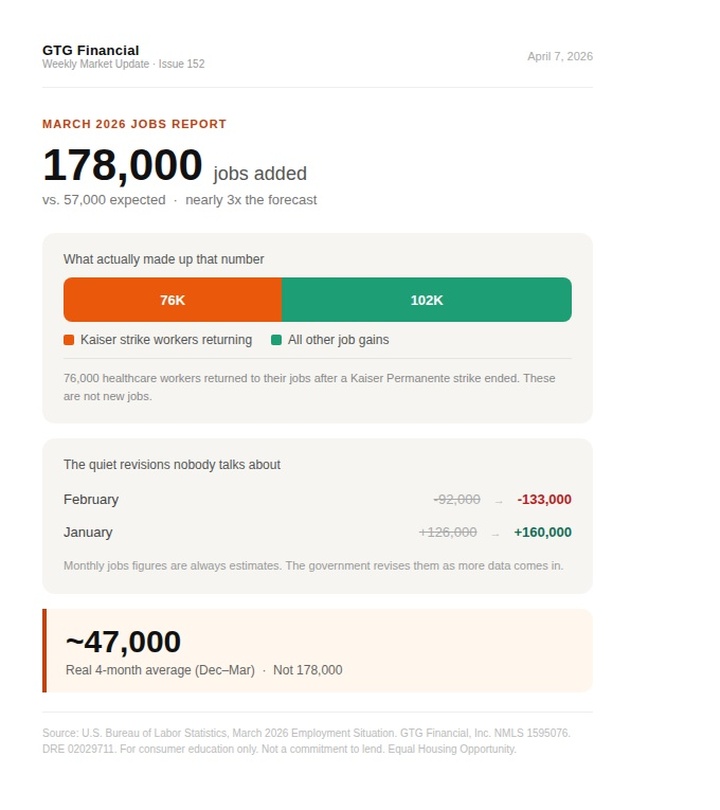
Task: Click the orange Kaiser strike legend swatch
Action: coord(69,340)
